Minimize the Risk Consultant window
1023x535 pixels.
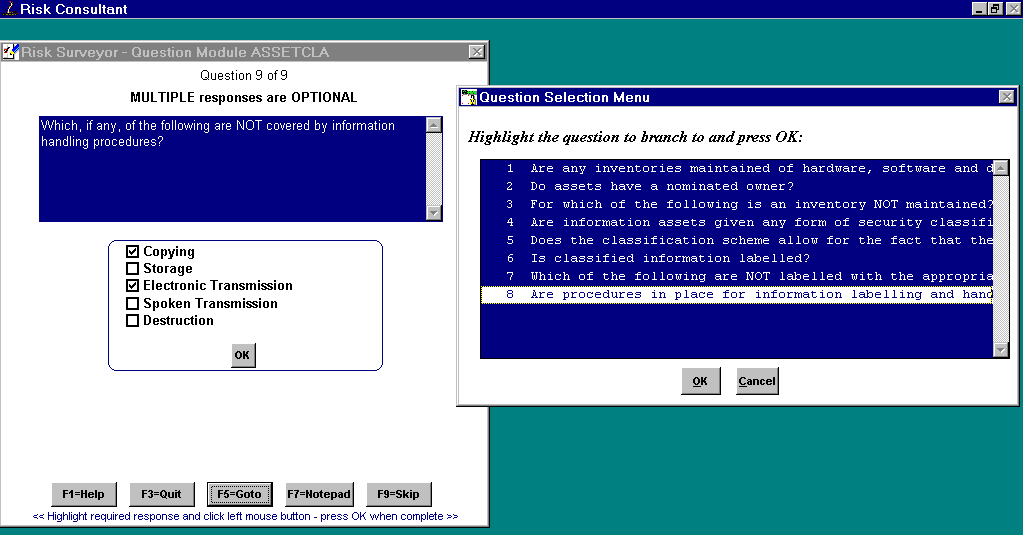[x=979, y=8]
